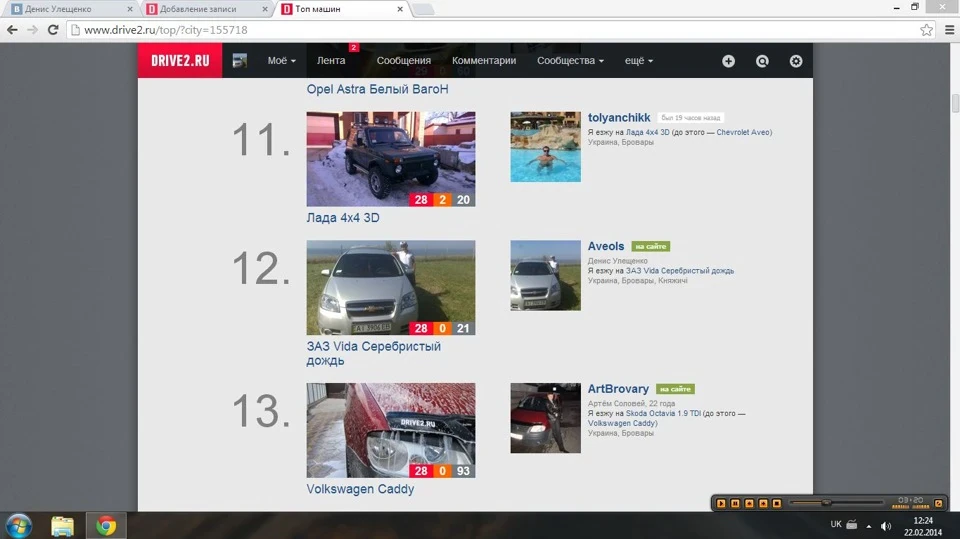960x539 pixels.
Task: Reload the page with the refresh icon
Action: [x=53, y=29]
